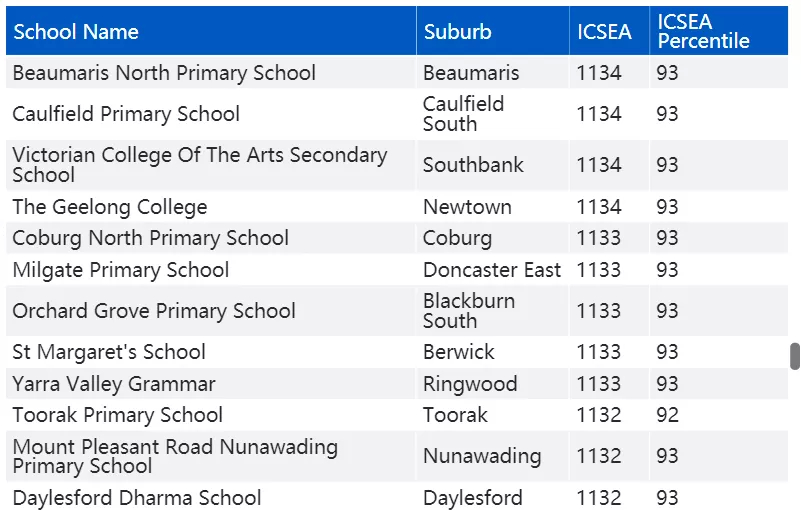Select Yarra Valley Grammar row

pyautogui.click(x=397, y=383)
